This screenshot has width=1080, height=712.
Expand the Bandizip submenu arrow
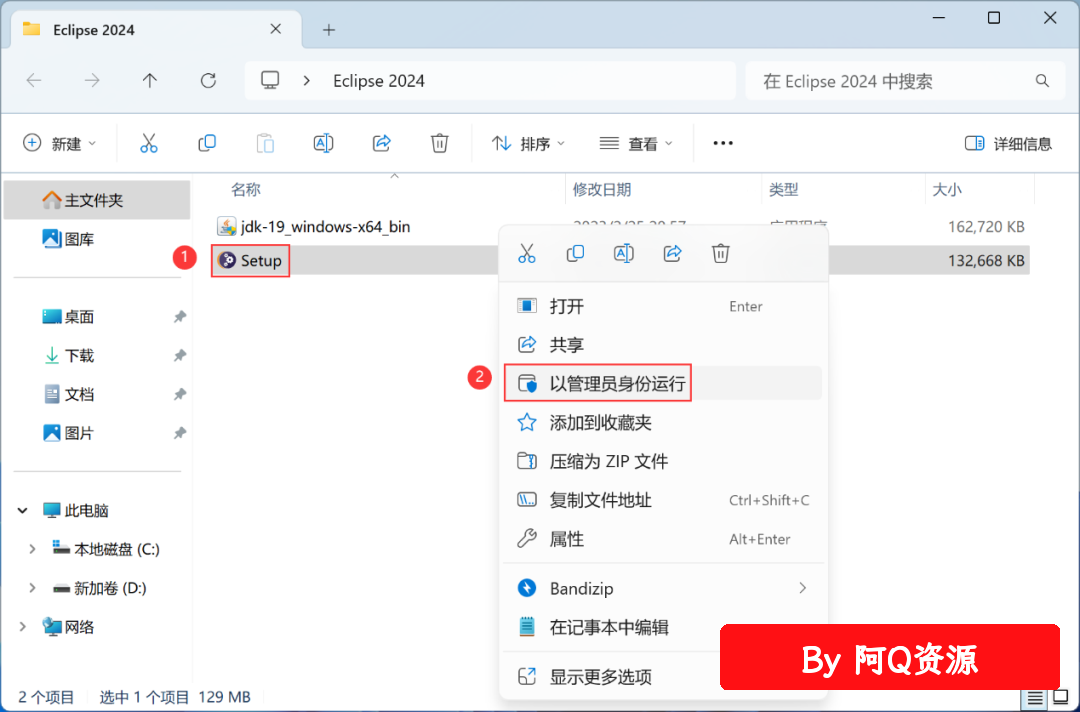(x=802, y=588)
